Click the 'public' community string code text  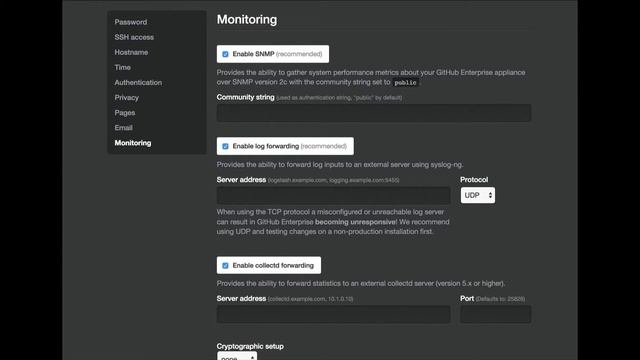pos(405,82)
